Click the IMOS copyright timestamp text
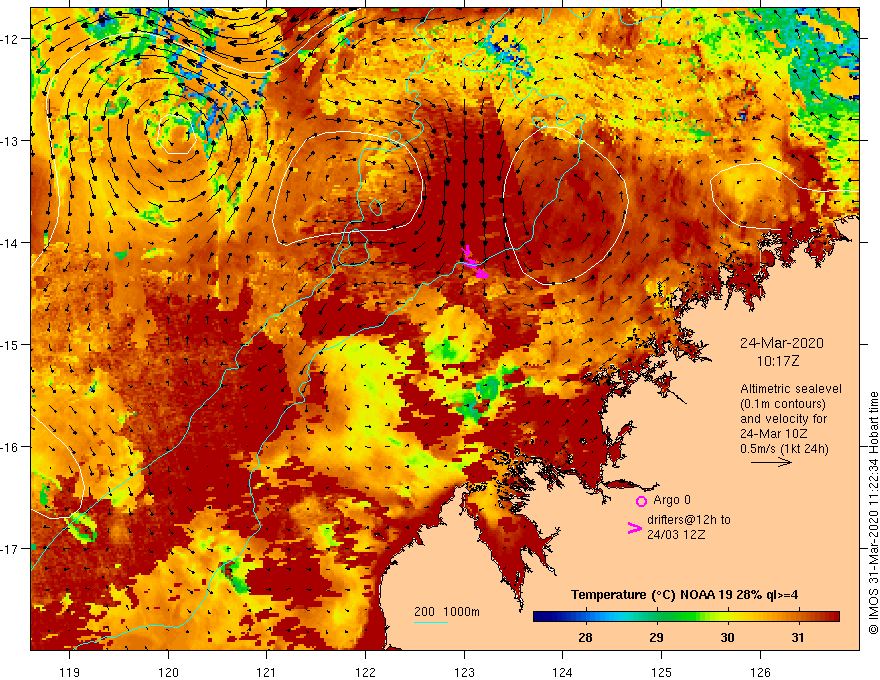Image resolution: width=880 pixels, height=680 pixels. tap(873, 513)
